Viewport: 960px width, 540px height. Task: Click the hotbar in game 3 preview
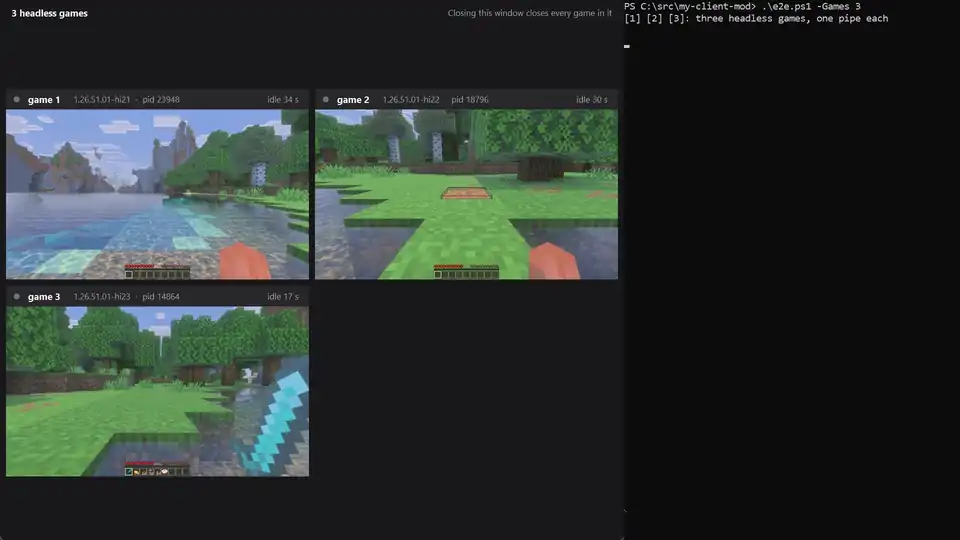click(x=157, y=471)
